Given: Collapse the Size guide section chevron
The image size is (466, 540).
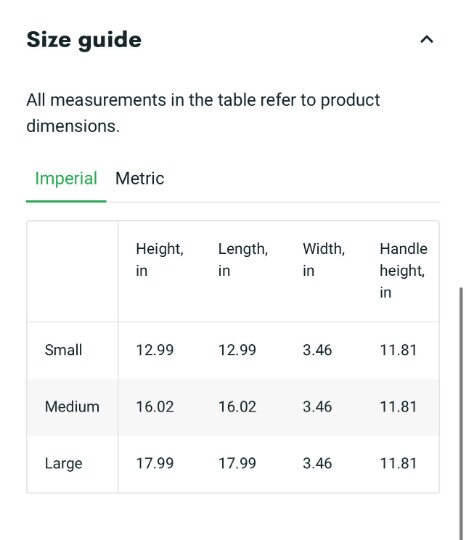Looking at the screenshot, I should click(x=427, y=40).
